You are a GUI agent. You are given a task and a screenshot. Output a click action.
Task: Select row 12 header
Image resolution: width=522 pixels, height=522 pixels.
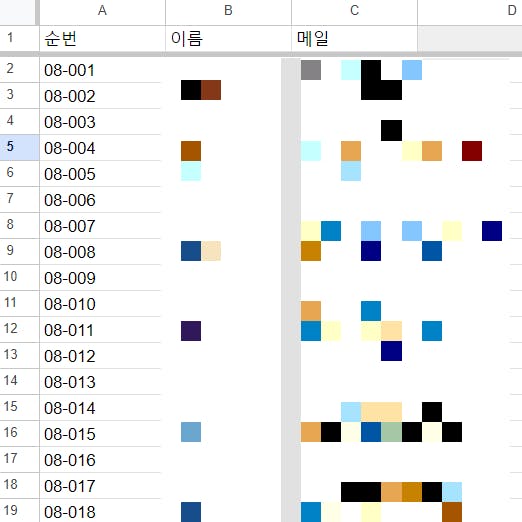[19, 329]
